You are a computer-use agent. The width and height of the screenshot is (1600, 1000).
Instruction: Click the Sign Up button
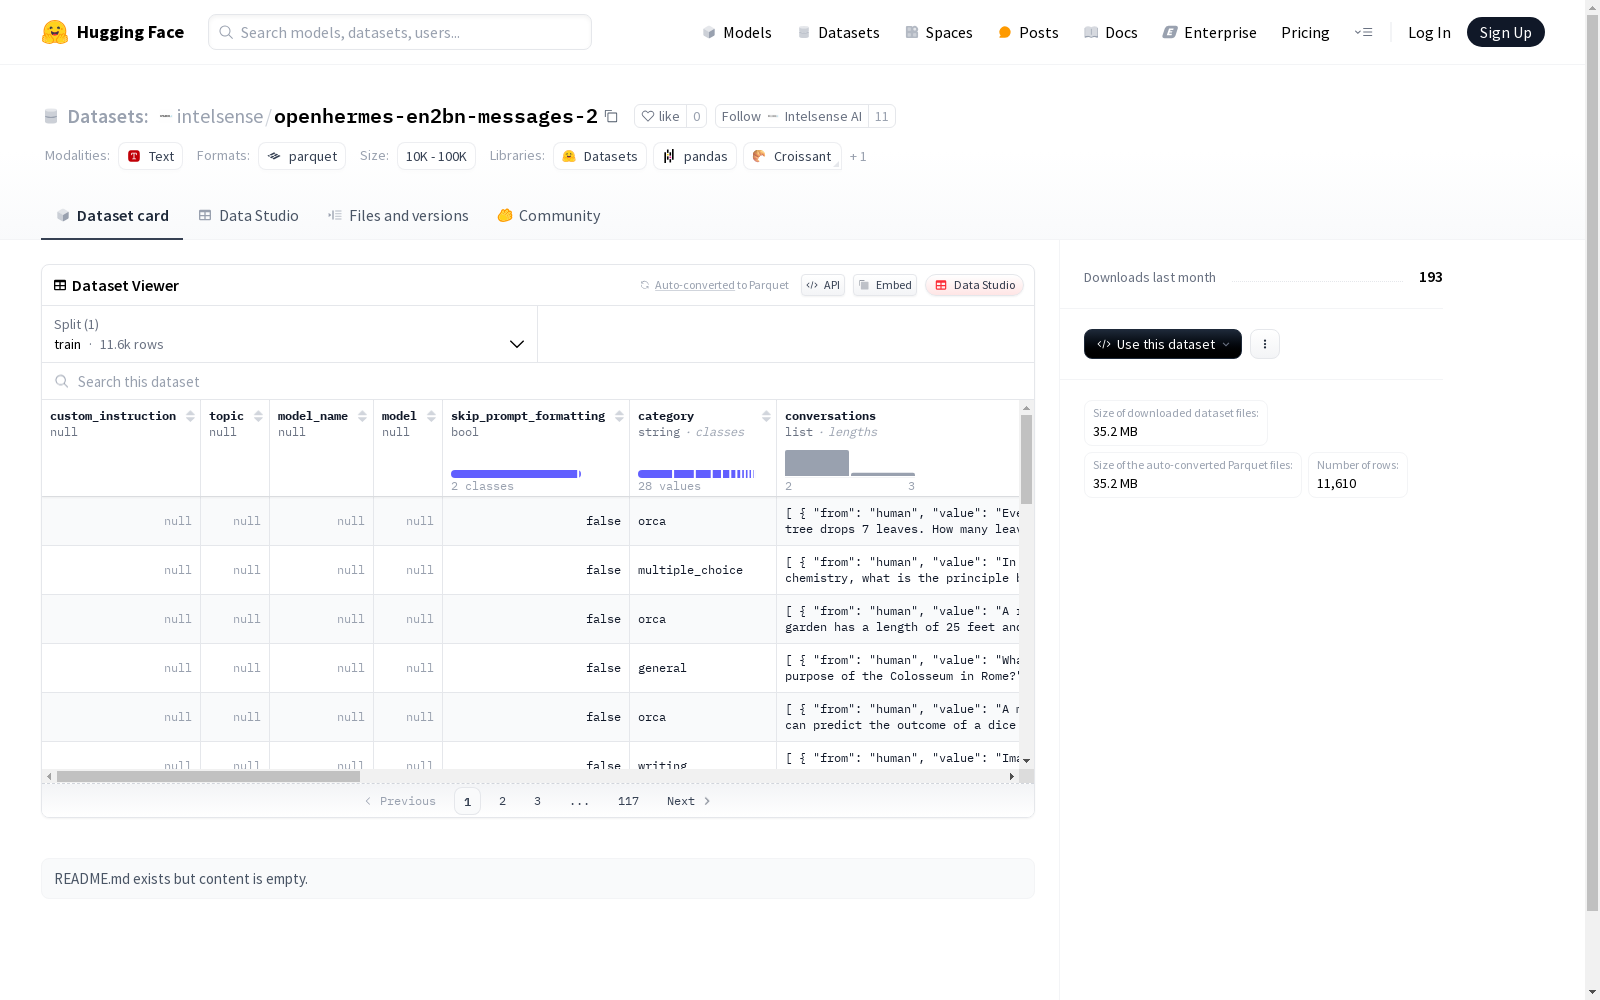1505,32
